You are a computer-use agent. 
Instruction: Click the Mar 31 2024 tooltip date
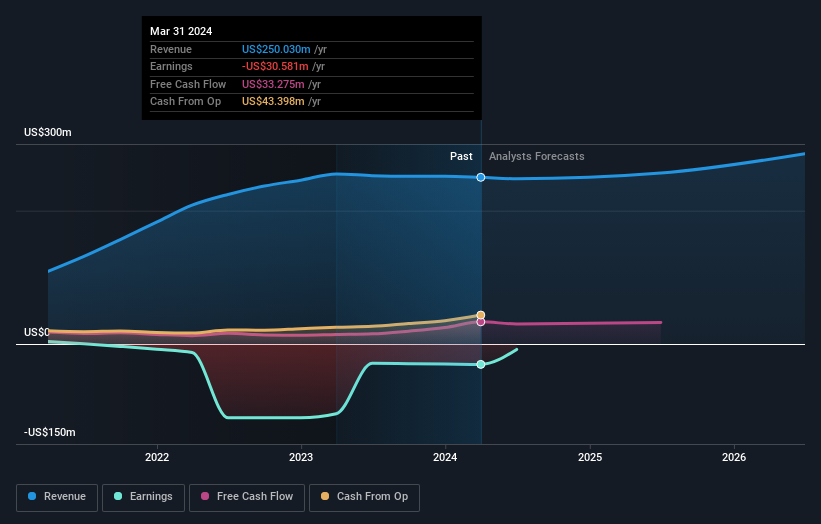pyautogui.click(x=181, y=31)
